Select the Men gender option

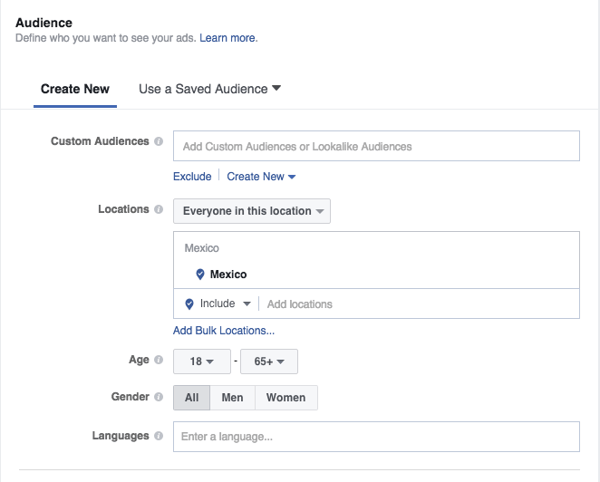pyautogui.click(x=232, y=397)
